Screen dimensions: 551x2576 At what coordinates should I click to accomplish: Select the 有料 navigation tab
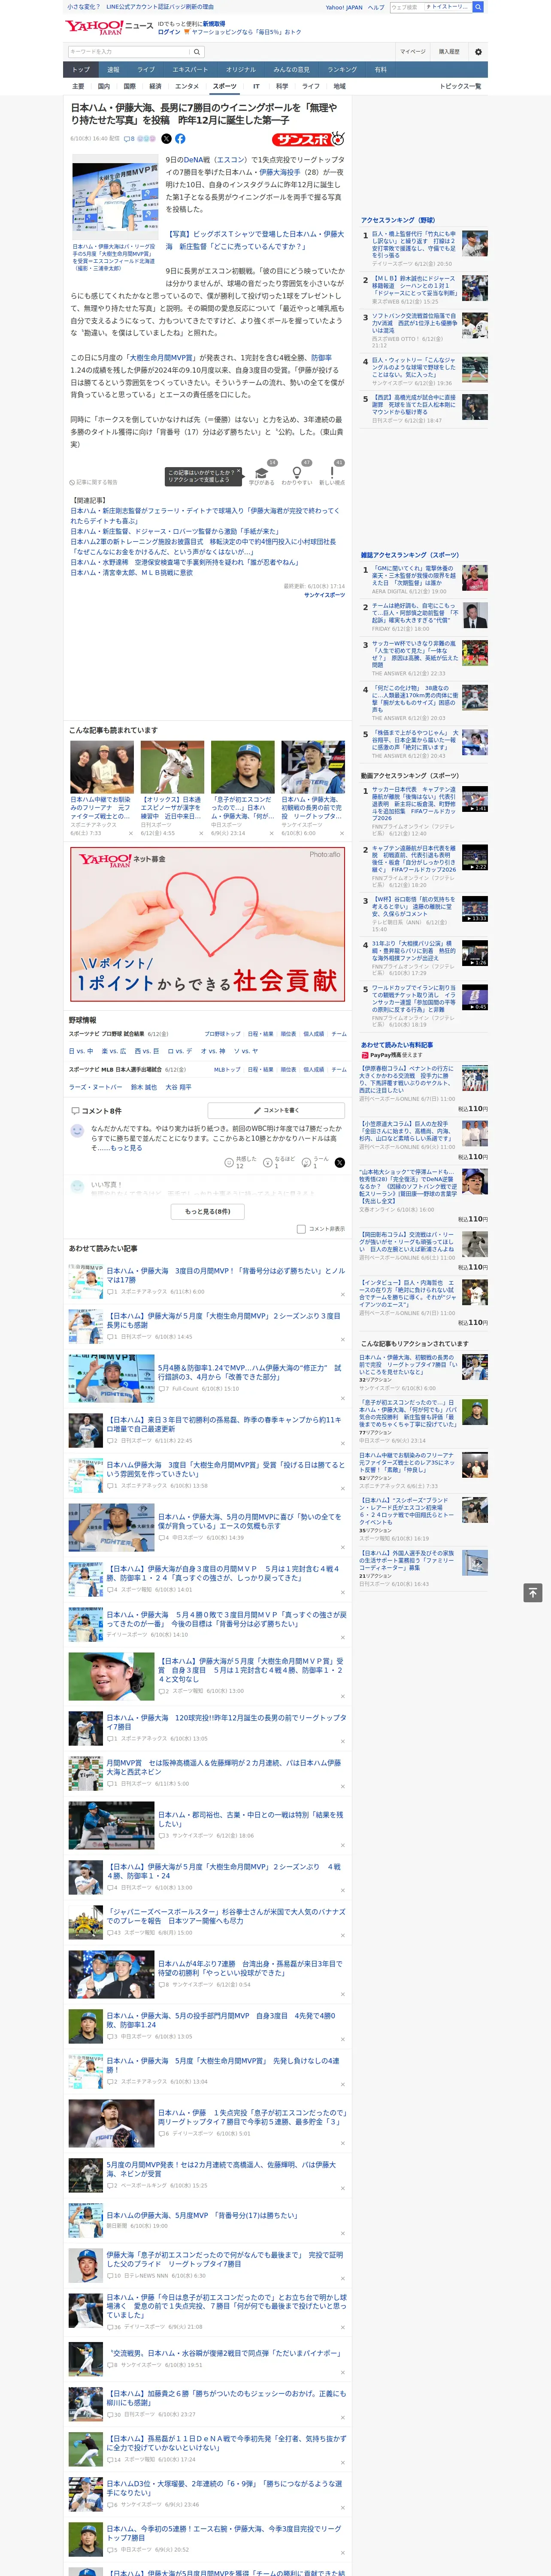click(380, 70)
